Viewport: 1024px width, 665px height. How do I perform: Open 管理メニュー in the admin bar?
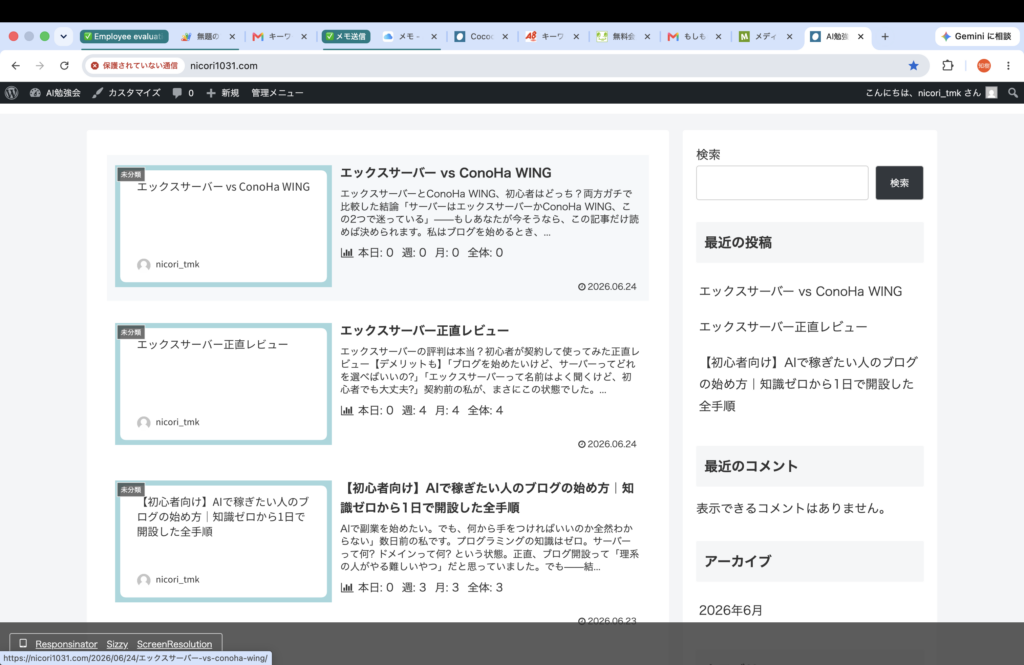pyautogui.click(x=277, y=93)
